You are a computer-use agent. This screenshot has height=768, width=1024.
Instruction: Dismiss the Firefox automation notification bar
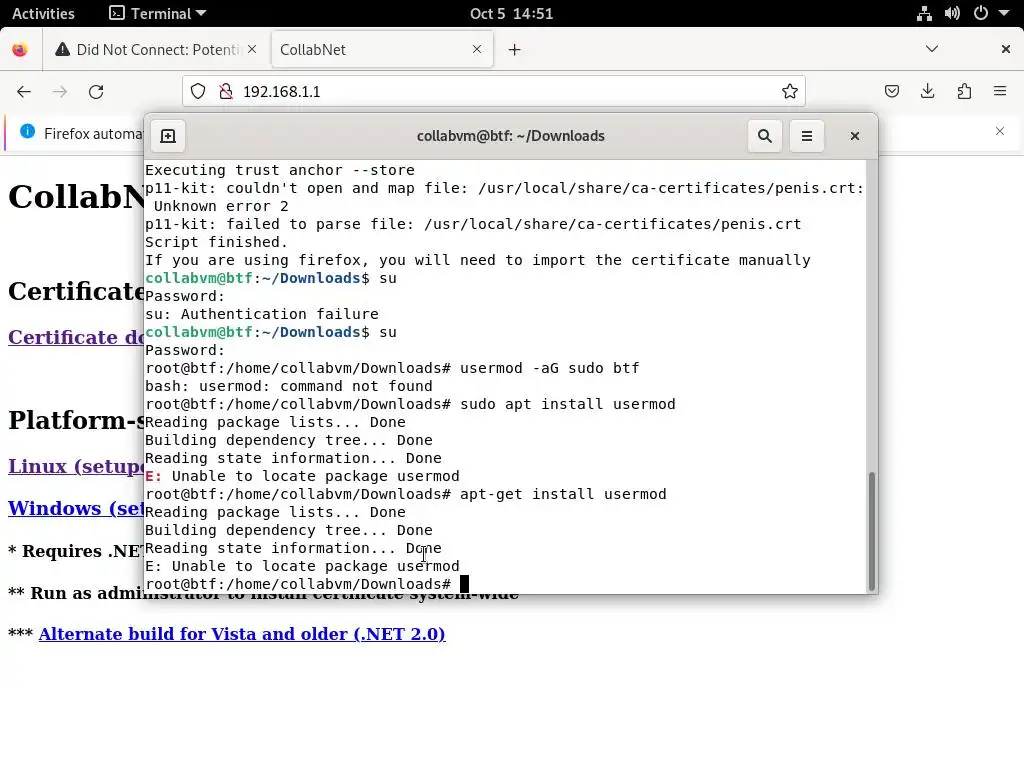tap(1000, 131)
